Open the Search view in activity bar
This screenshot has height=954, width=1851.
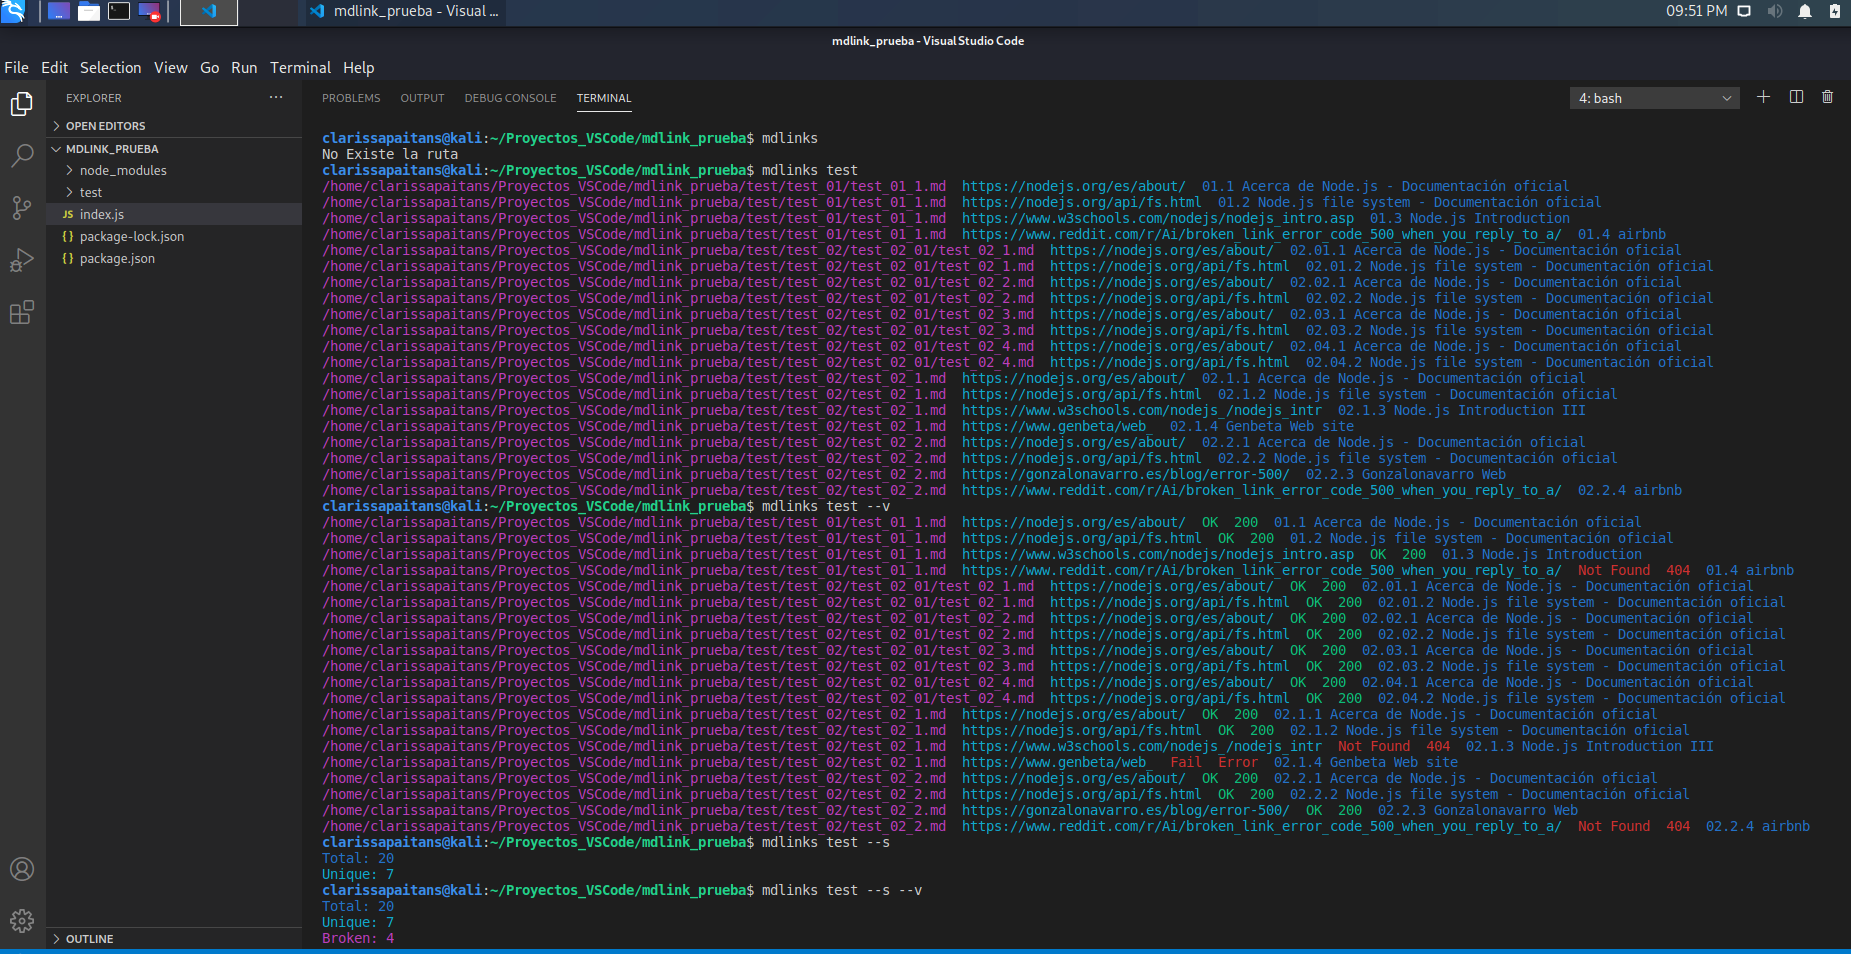pos(22,156)
